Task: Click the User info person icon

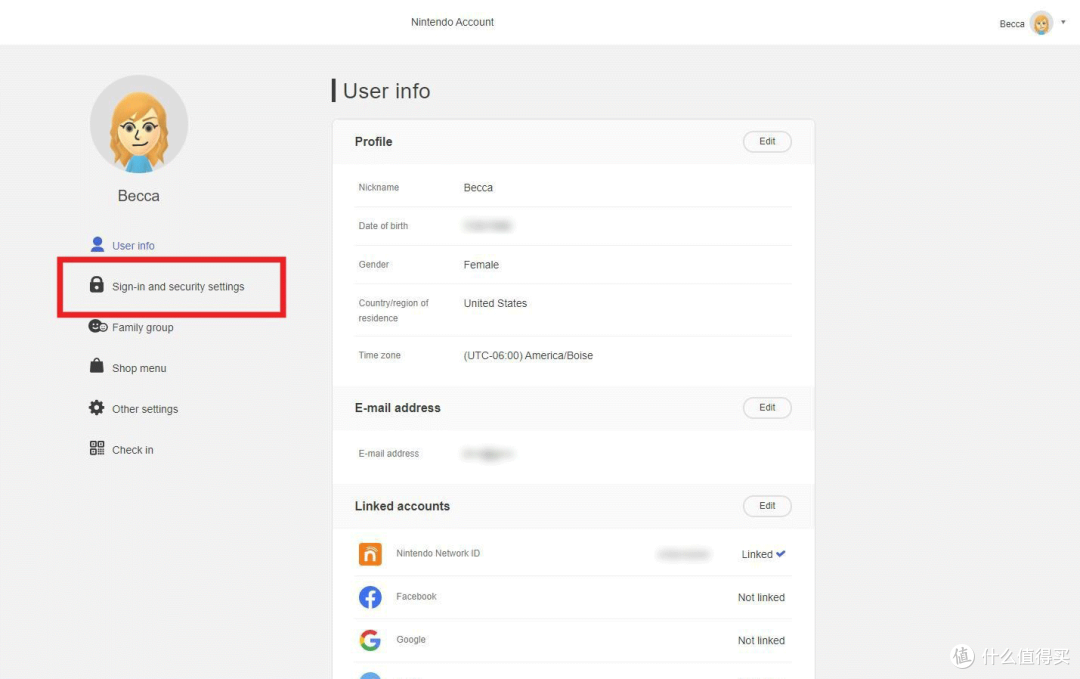Action: [x=97, y=244]
